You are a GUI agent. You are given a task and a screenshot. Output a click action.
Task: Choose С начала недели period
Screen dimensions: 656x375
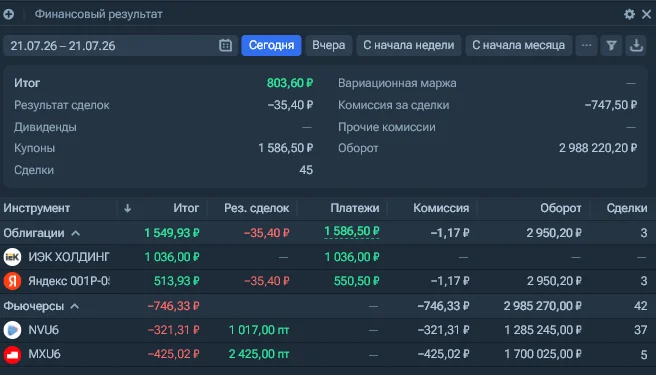pos(408,45)
